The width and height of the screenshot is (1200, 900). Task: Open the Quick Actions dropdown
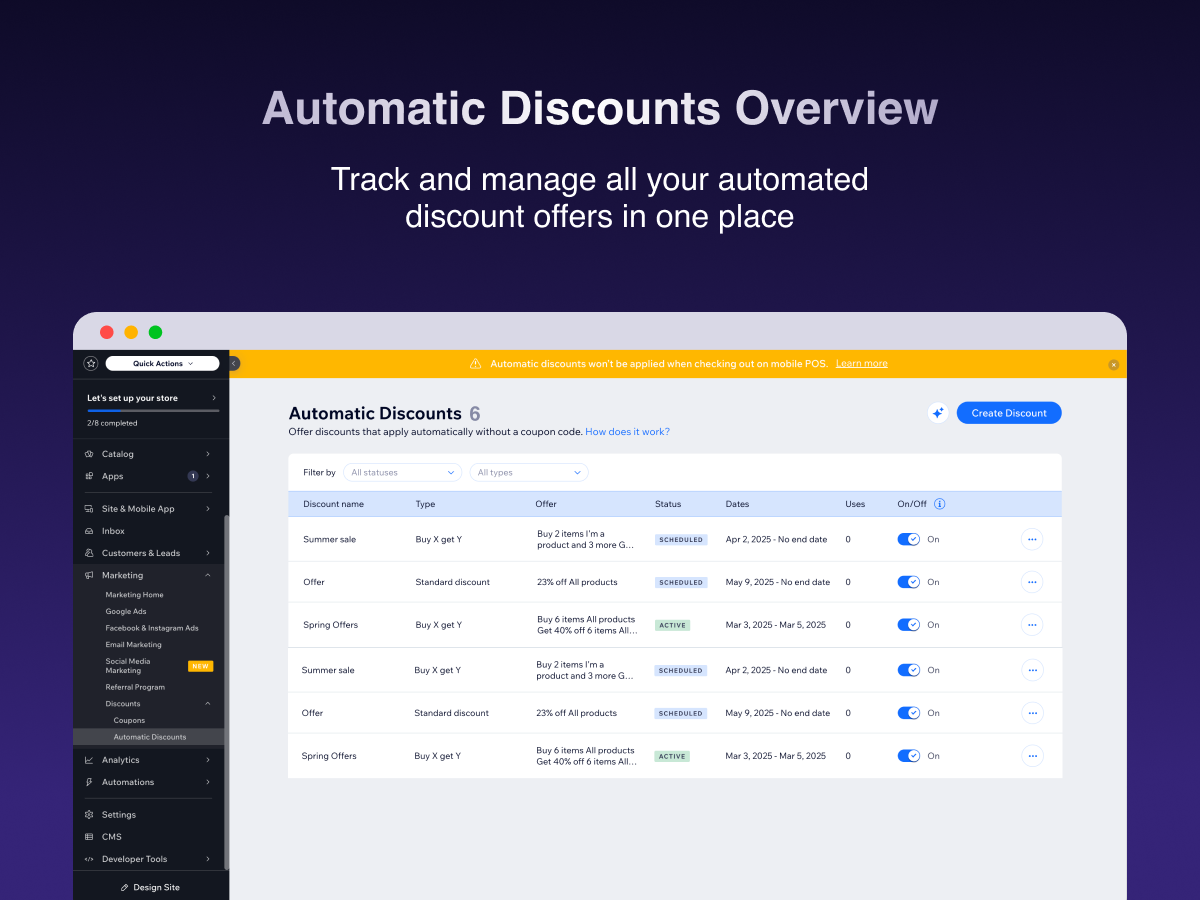point(163,364)
